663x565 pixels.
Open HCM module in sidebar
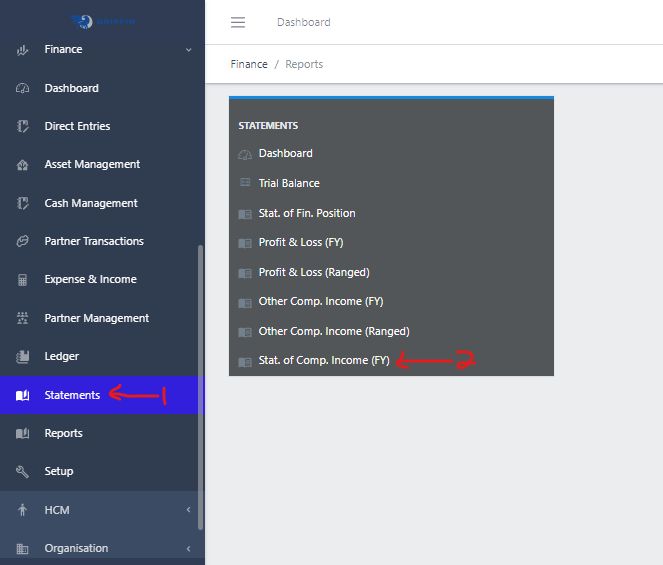click(x=57, y=510)
